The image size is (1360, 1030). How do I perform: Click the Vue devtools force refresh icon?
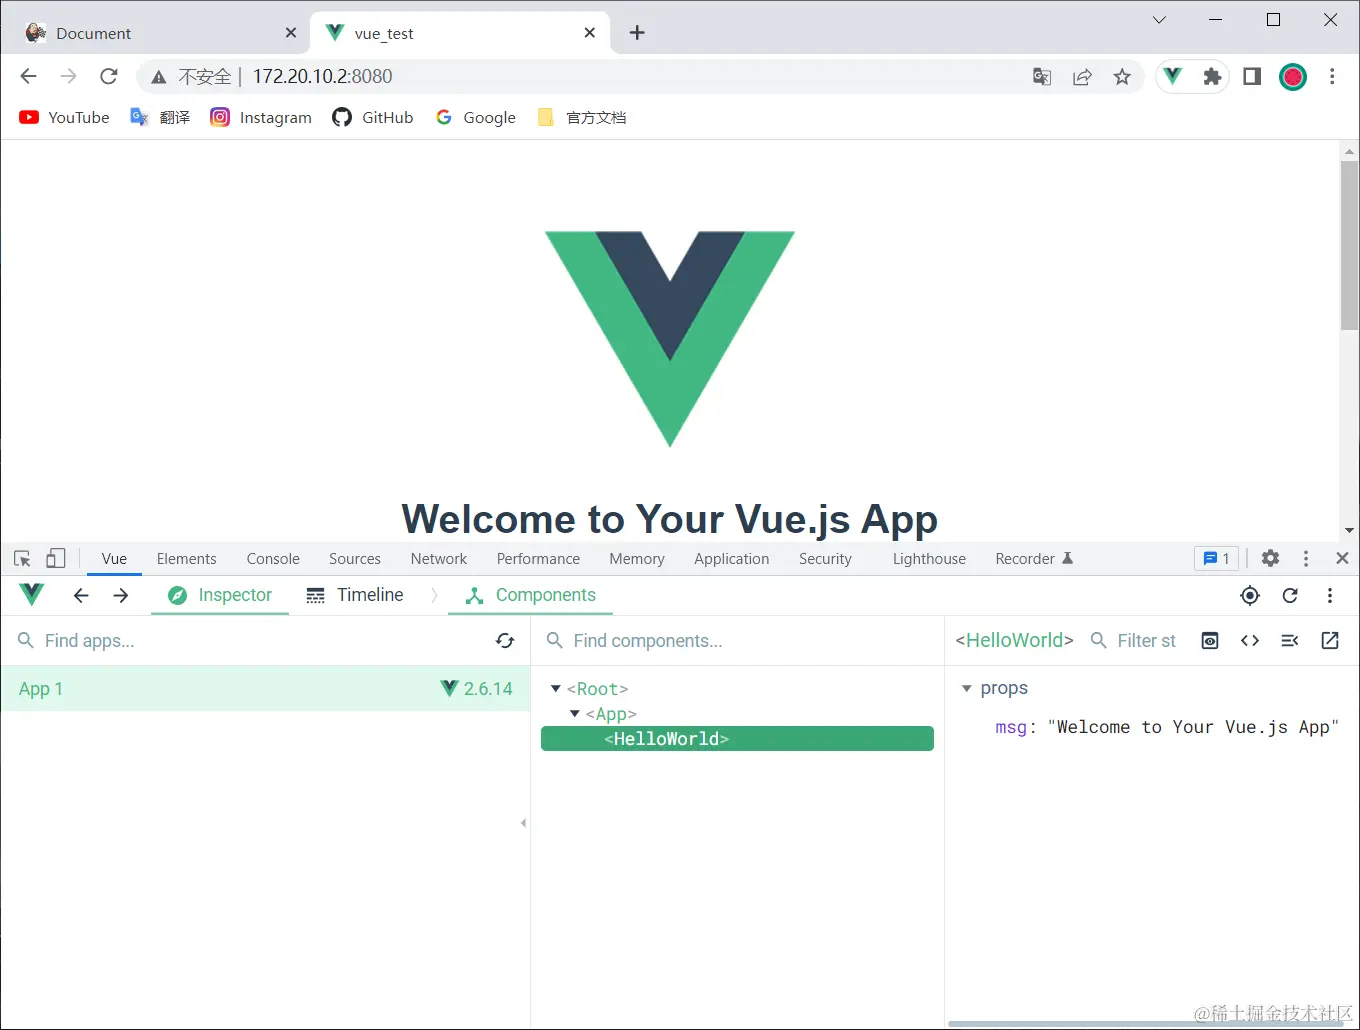click(x=1290, y=595)
